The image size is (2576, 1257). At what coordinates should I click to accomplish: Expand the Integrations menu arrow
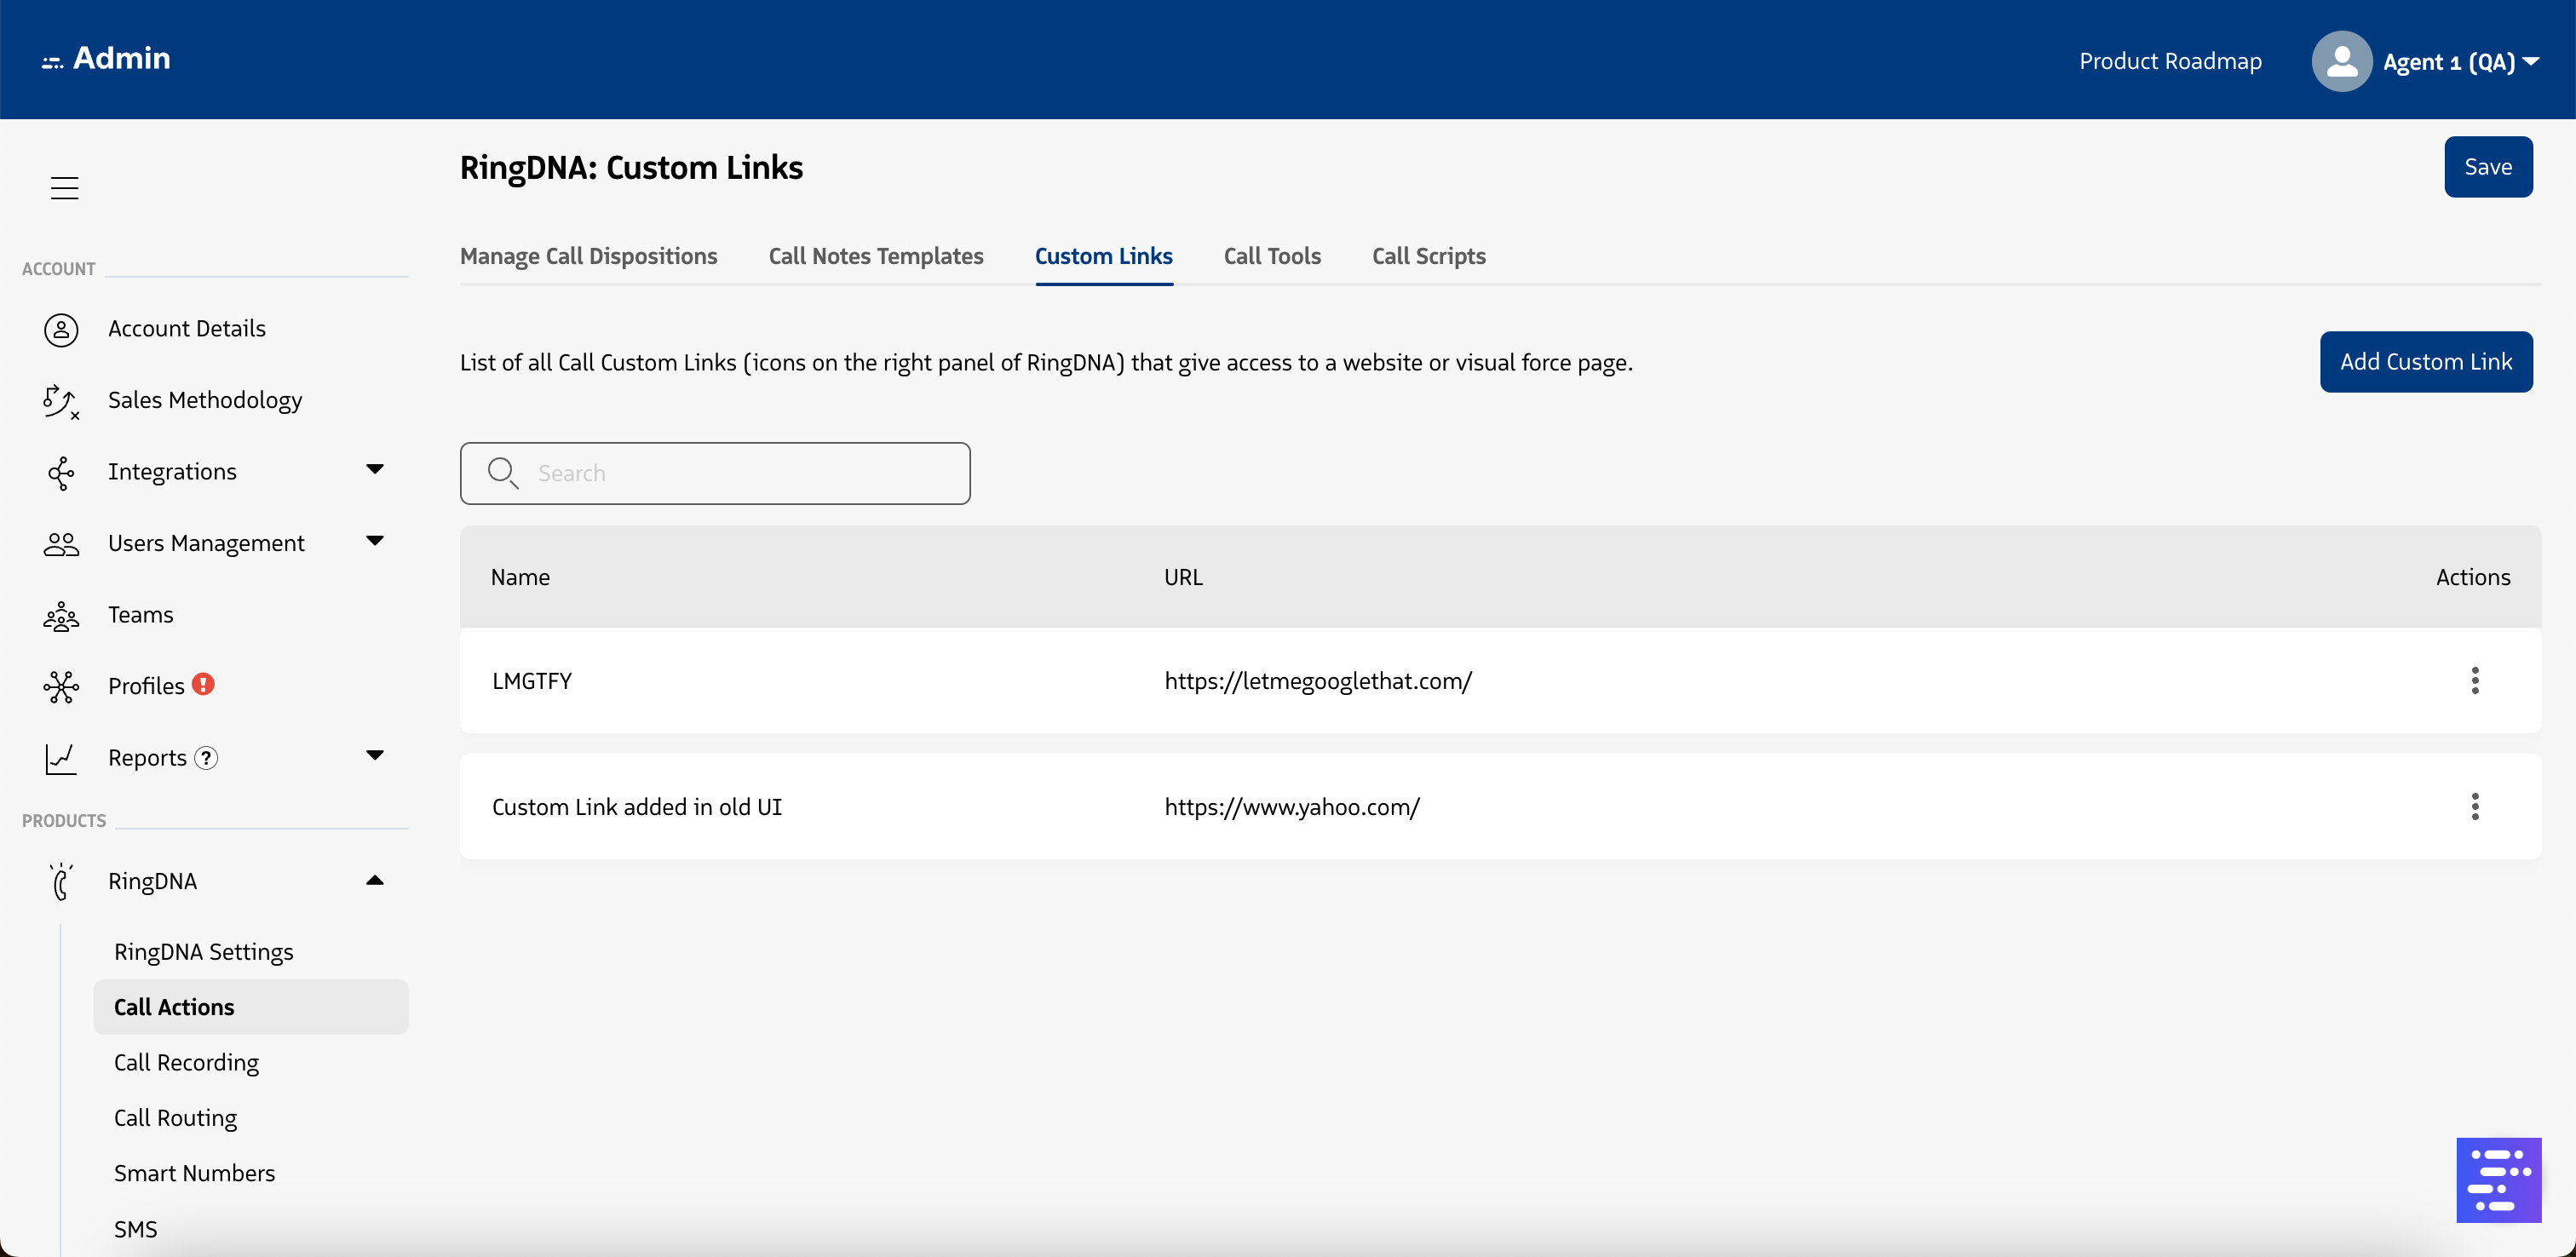(x=375, y=470)
